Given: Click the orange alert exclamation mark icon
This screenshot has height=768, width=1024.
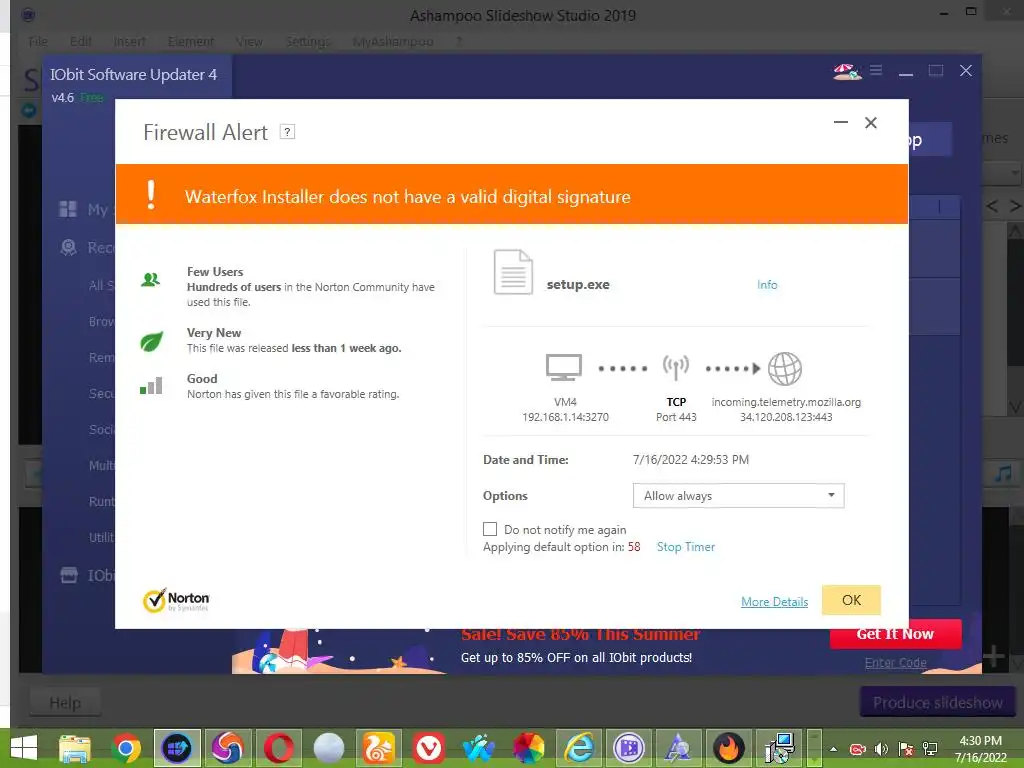Looking at the screenshot, I should tap(151, 195).
